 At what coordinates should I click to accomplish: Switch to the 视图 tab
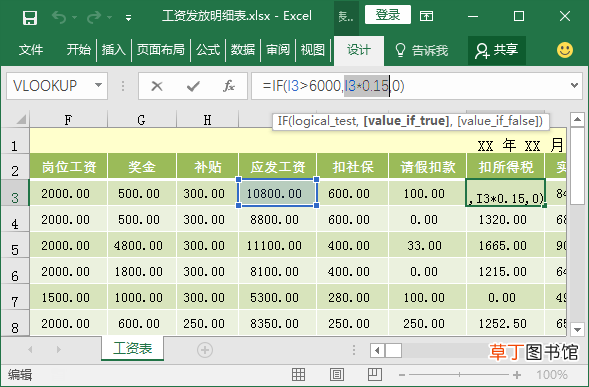[313, 50]
